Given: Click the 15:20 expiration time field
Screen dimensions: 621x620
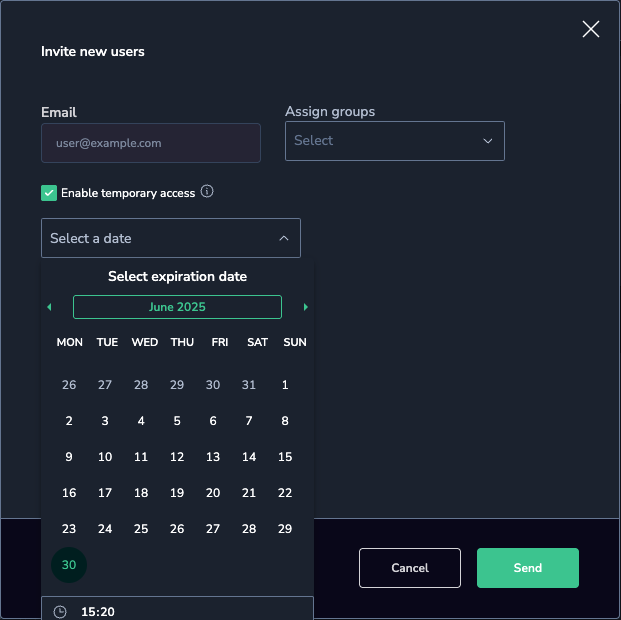Looking at the screenshot, I should 177,610.
